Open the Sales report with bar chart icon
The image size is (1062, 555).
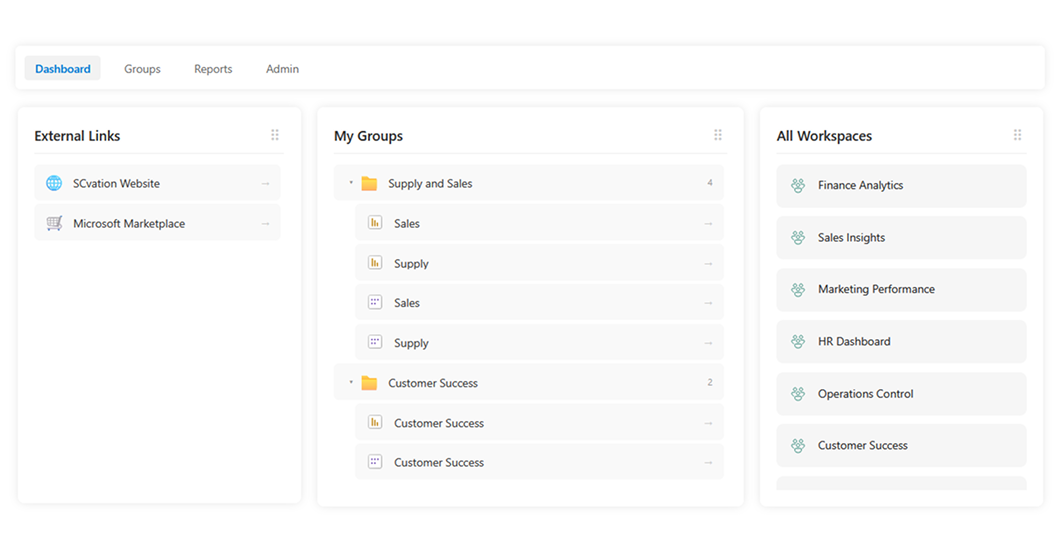pos(539,223)
